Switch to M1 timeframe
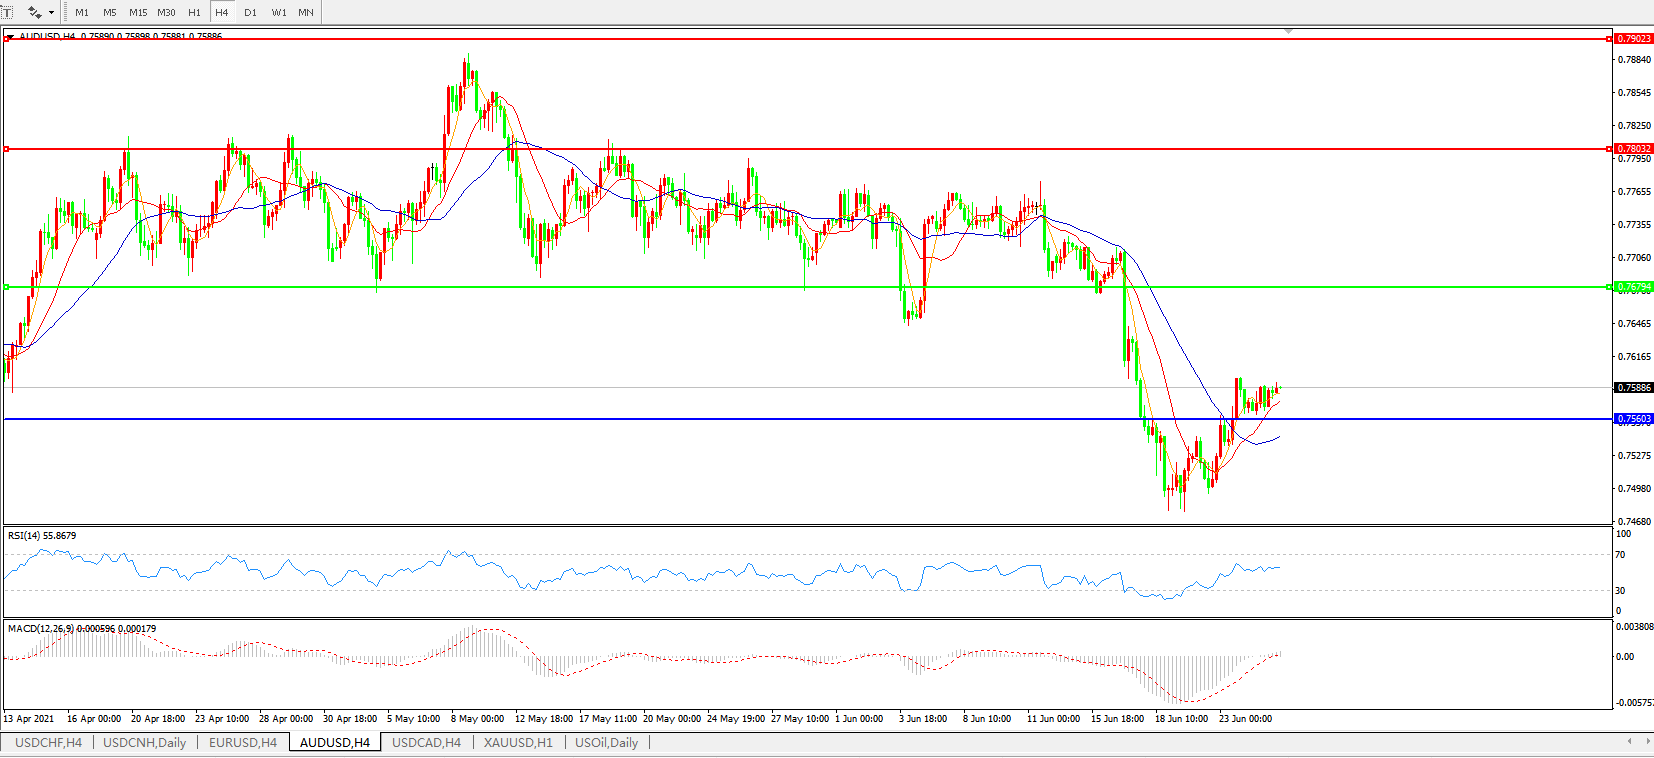1654x758 pixels. 82,13
